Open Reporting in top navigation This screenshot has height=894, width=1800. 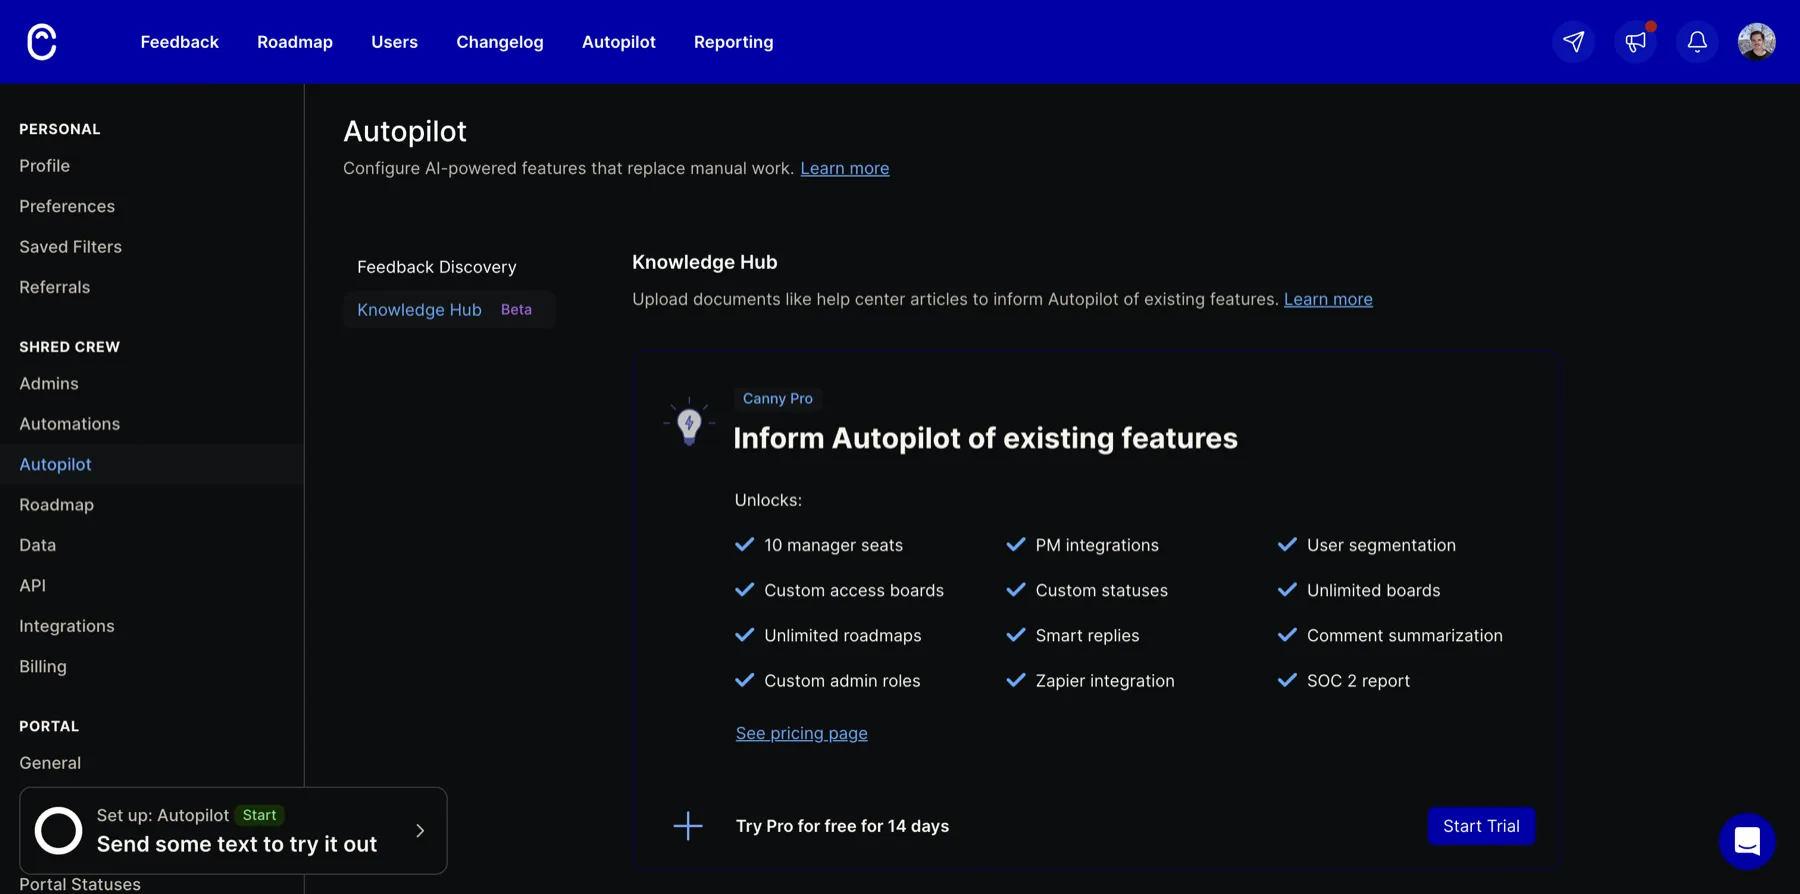click(x=734, y=42)
